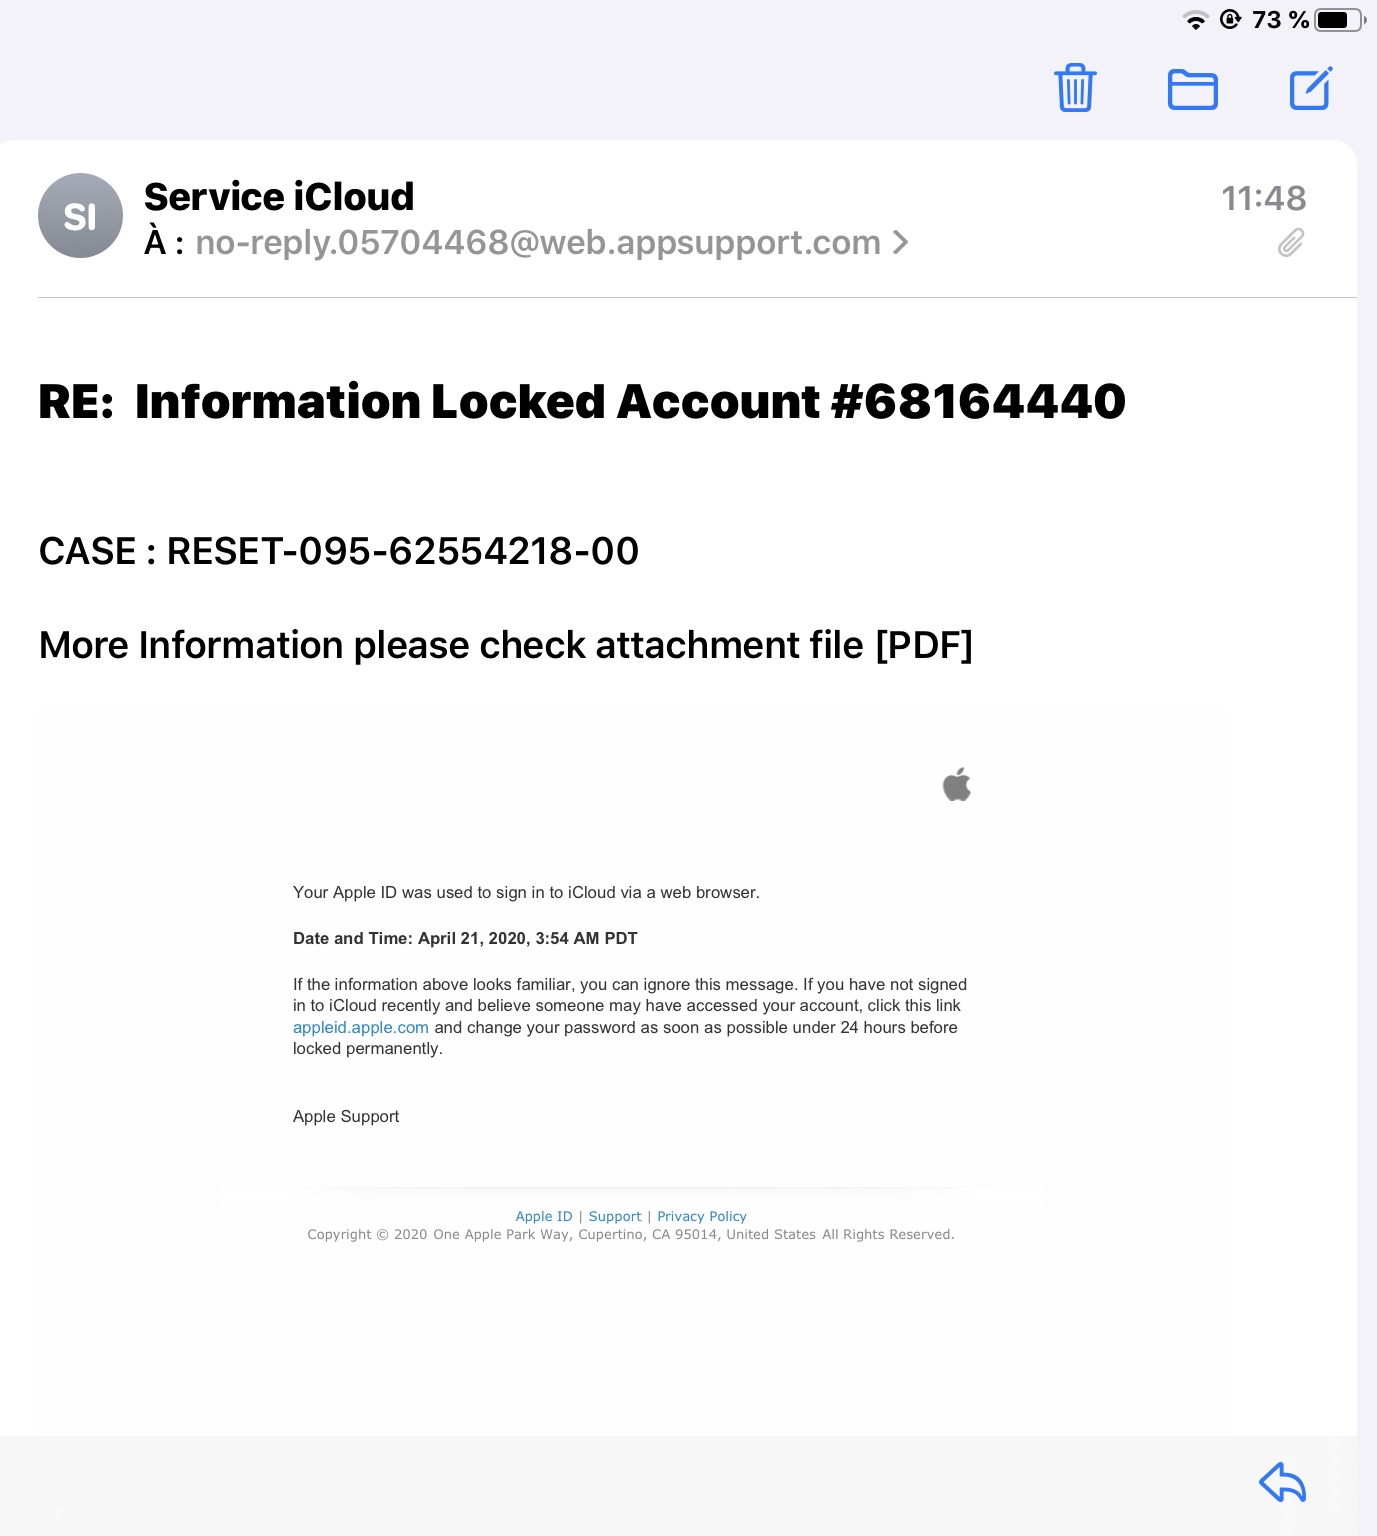
Task: Compose a new message
Action: 1310,89
